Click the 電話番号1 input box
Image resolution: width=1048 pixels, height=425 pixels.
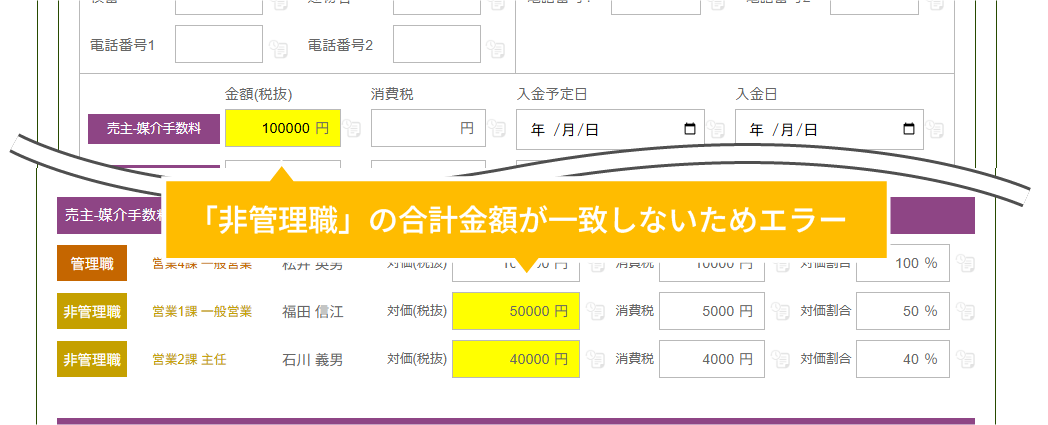(x=218, y=45)
